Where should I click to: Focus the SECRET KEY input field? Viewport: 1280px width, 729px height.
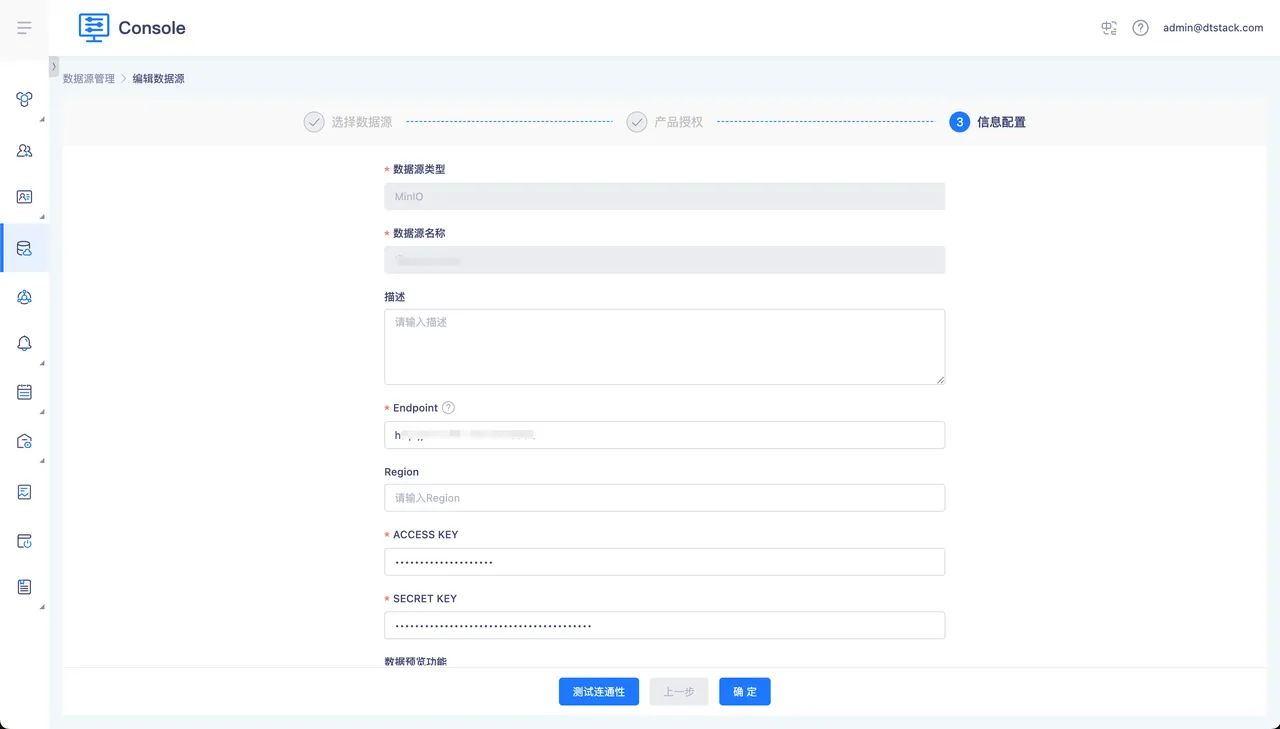(664, 625)
